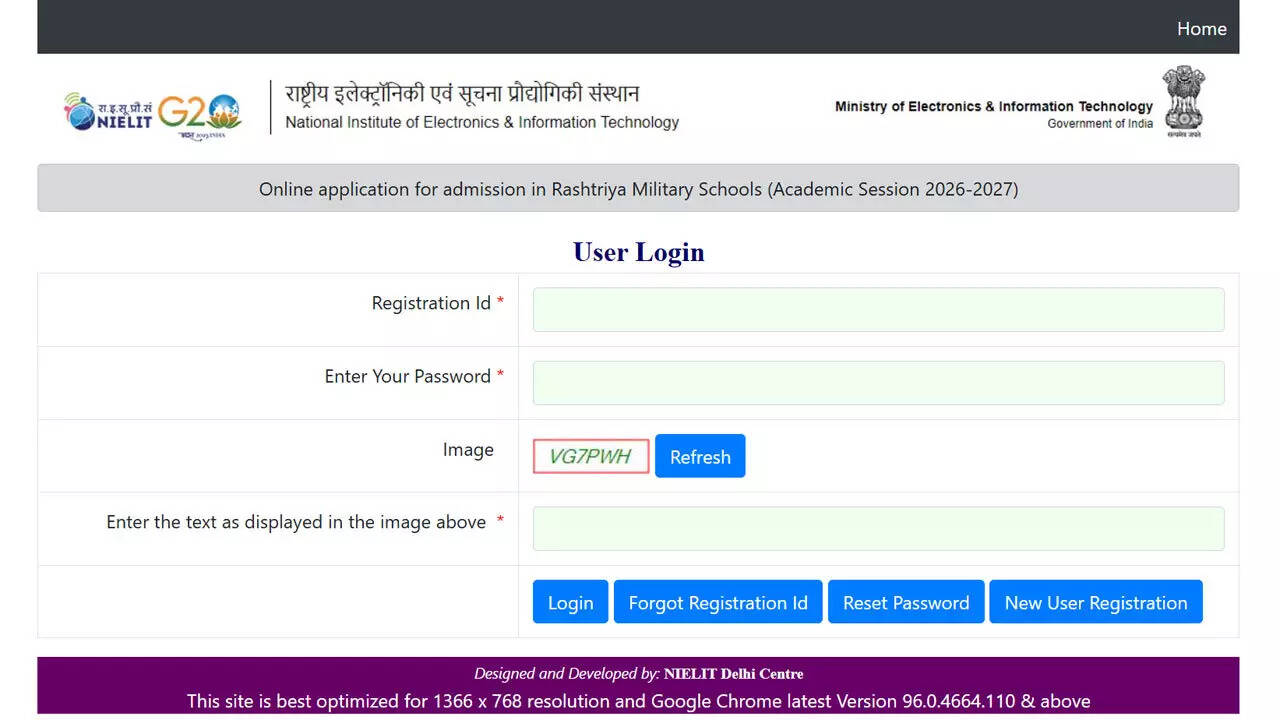
Task: Click the Hindi institute name heading
Action: (x=462, y=94)
